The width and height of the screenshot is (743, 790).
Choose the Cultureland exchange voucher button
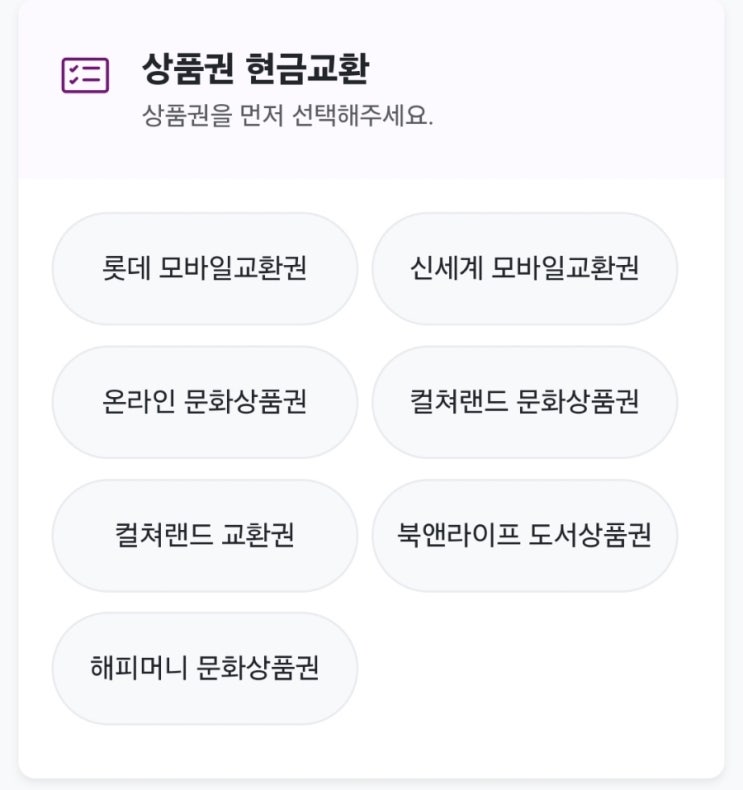click(204, 535)
